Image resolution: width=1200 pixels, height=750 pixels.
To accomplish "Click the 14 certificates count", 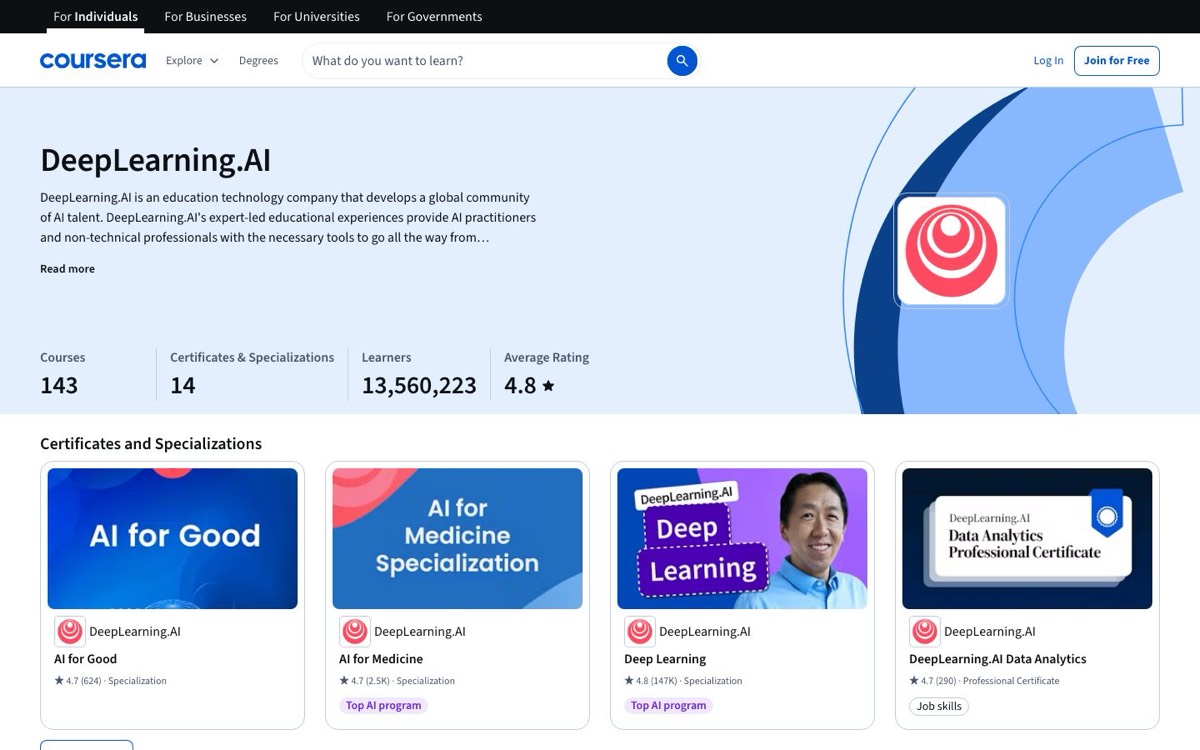I will 183,386.
